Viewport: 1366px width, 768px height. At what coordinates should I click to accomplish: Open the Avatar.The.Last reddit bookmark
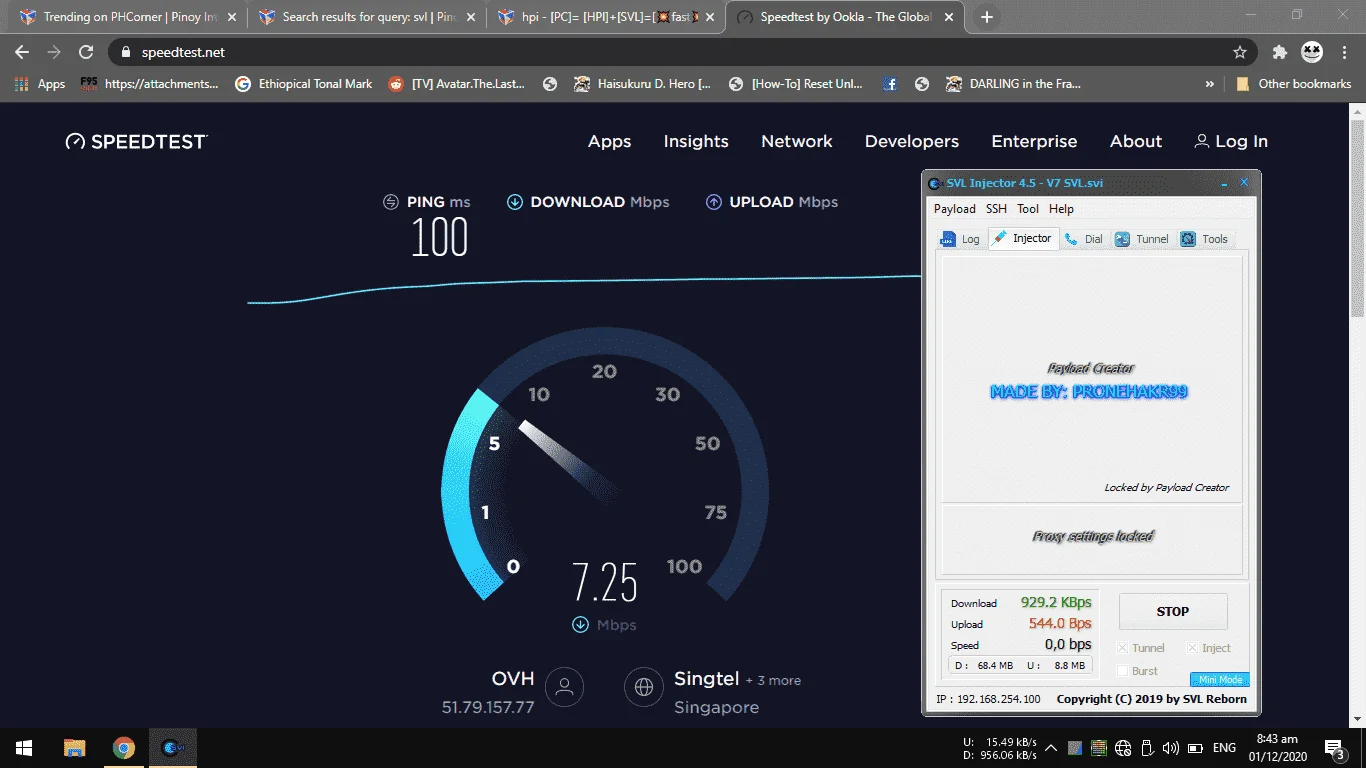(457, 84)
